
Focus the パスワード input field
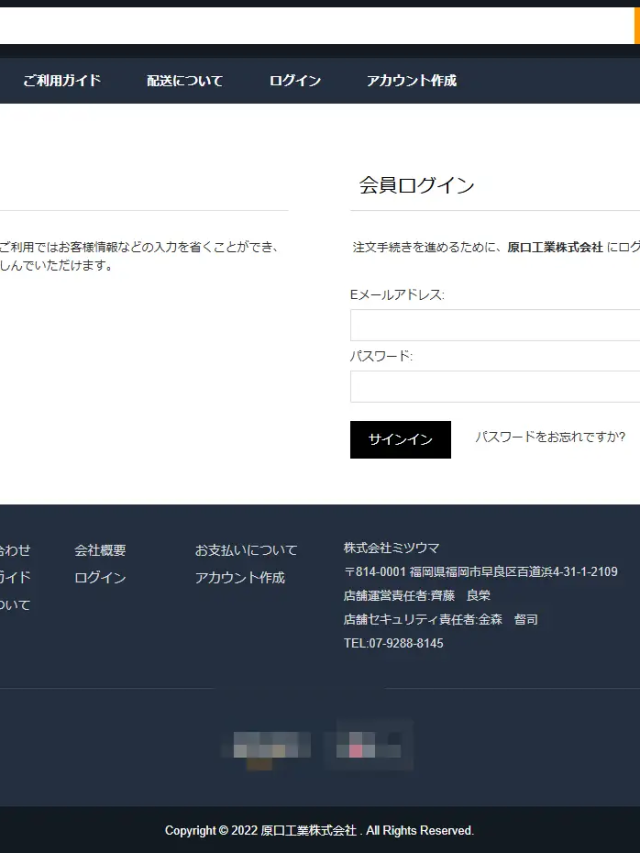[x=495, y=386]
